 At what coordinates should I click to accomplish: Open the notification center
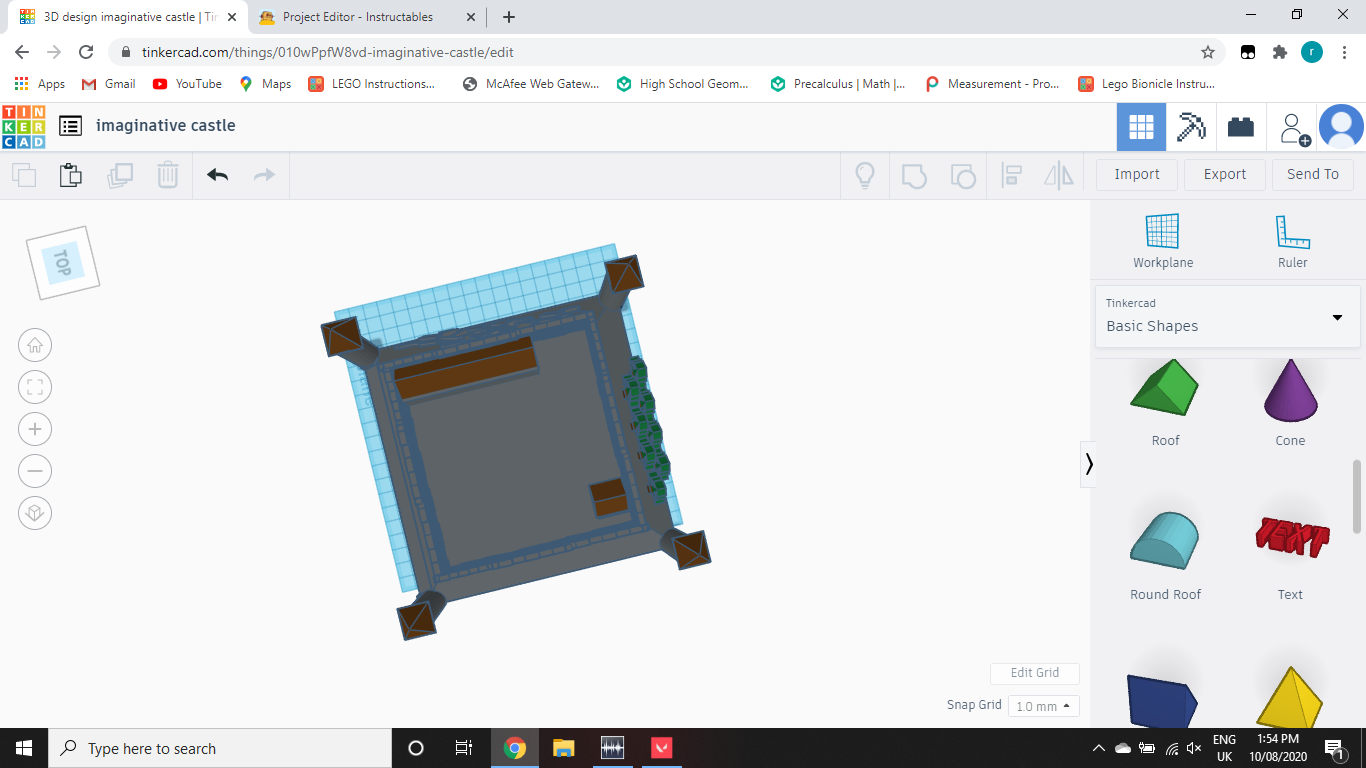[x=1335, y=748]
